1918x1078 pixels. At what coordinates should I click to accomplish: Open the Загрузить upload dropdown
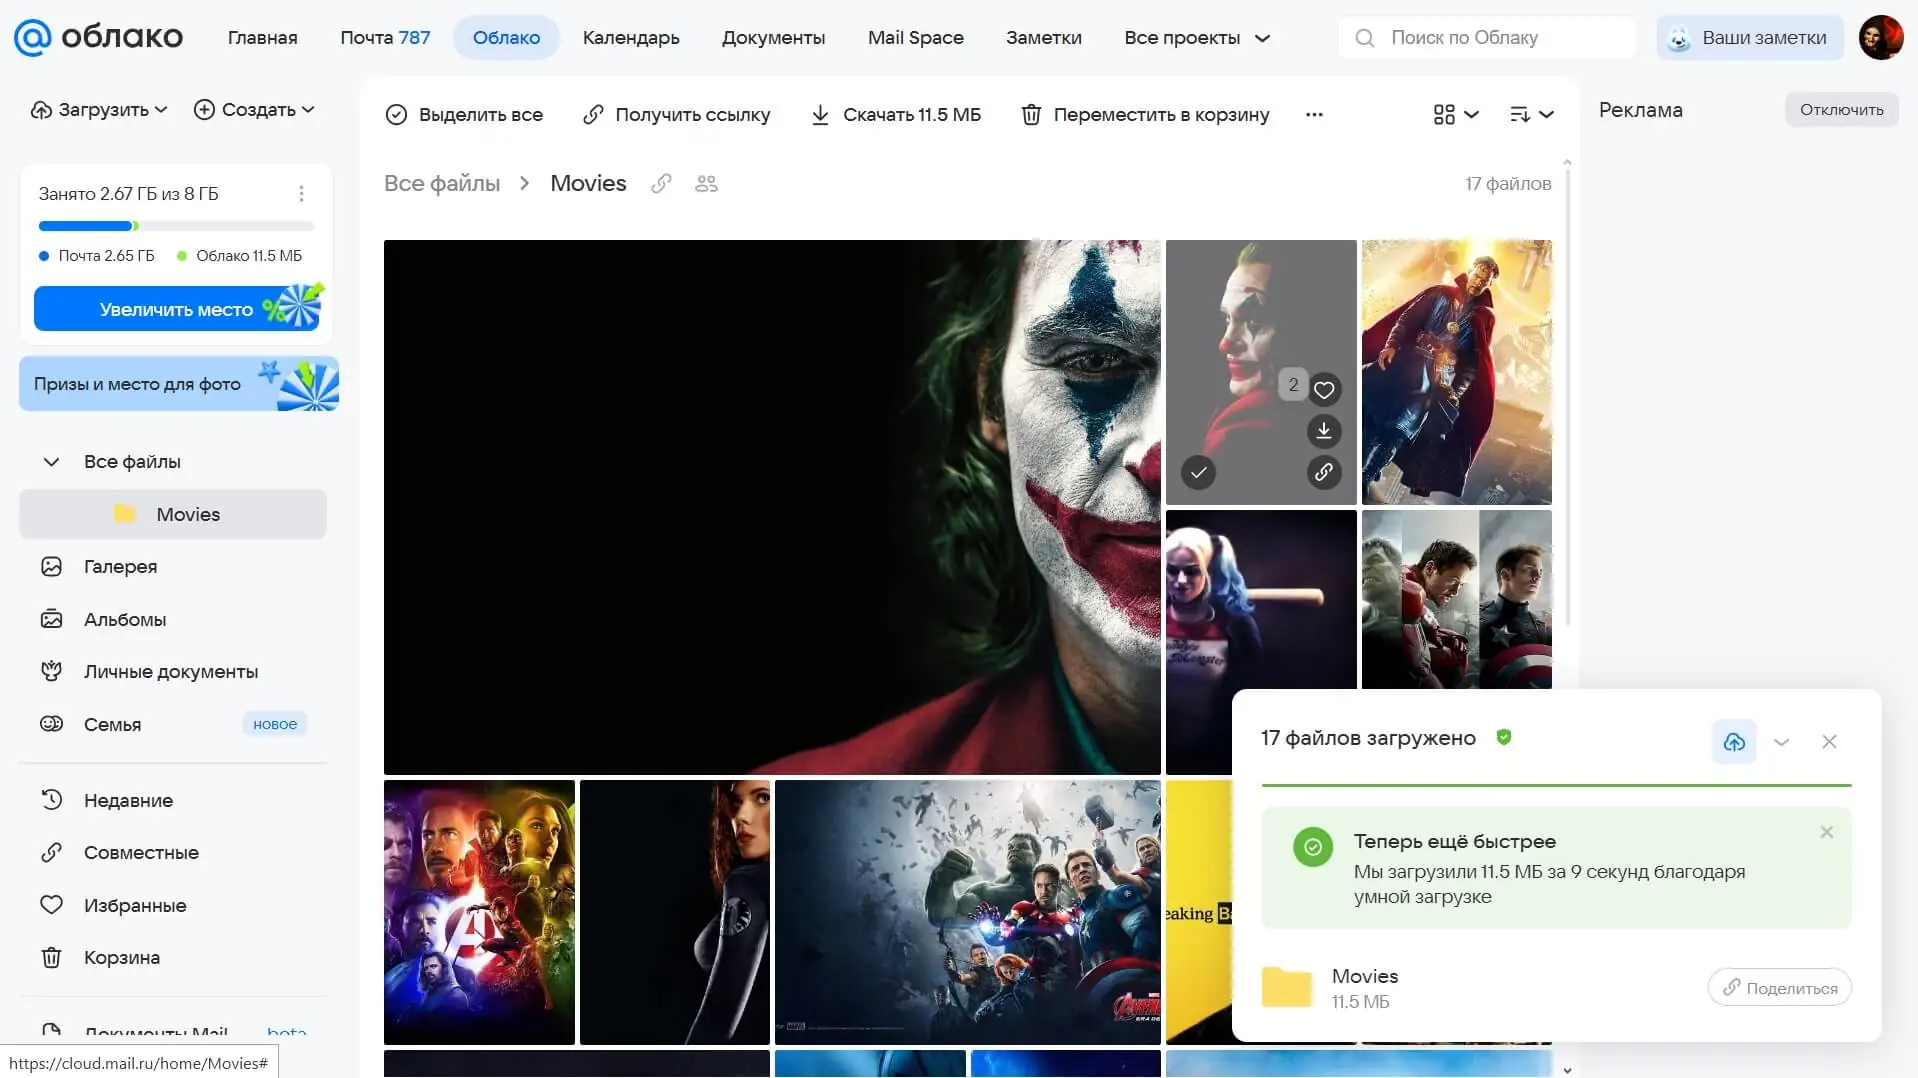click(x=99, y=110)
